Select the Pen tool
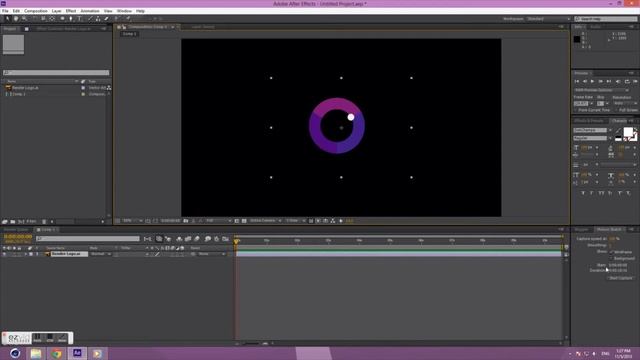The image size is (640, 360). [x=71, y=18]
